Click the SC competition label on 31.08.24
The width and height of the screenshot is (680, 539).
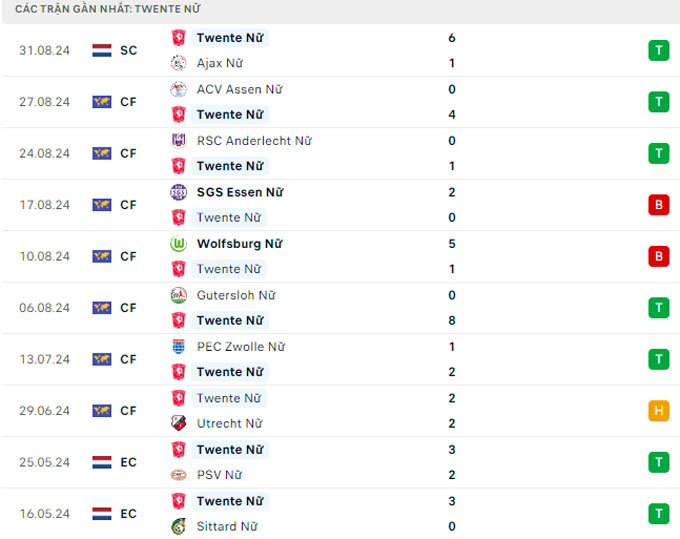129,50
